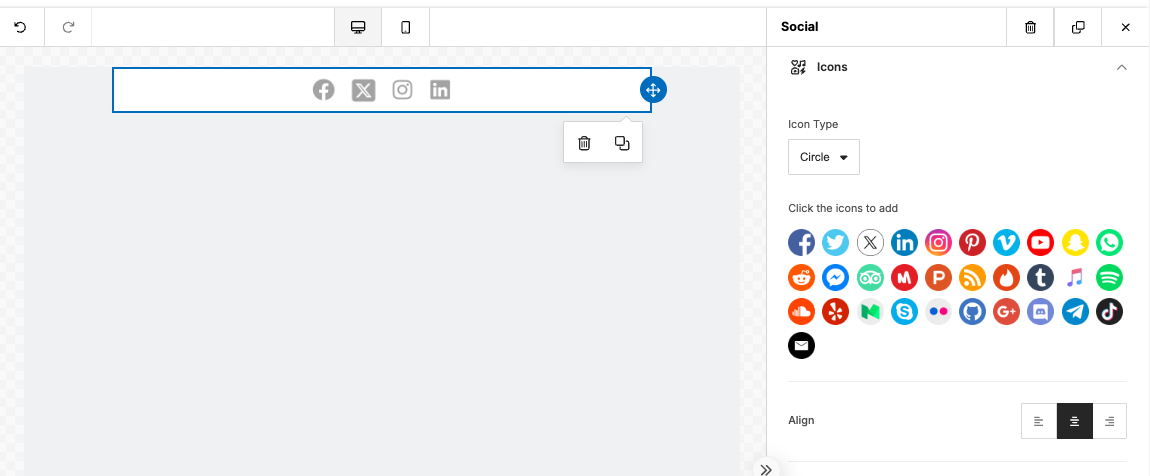Switch to mobile preview

pyautogui.click(x=405, y=27)
